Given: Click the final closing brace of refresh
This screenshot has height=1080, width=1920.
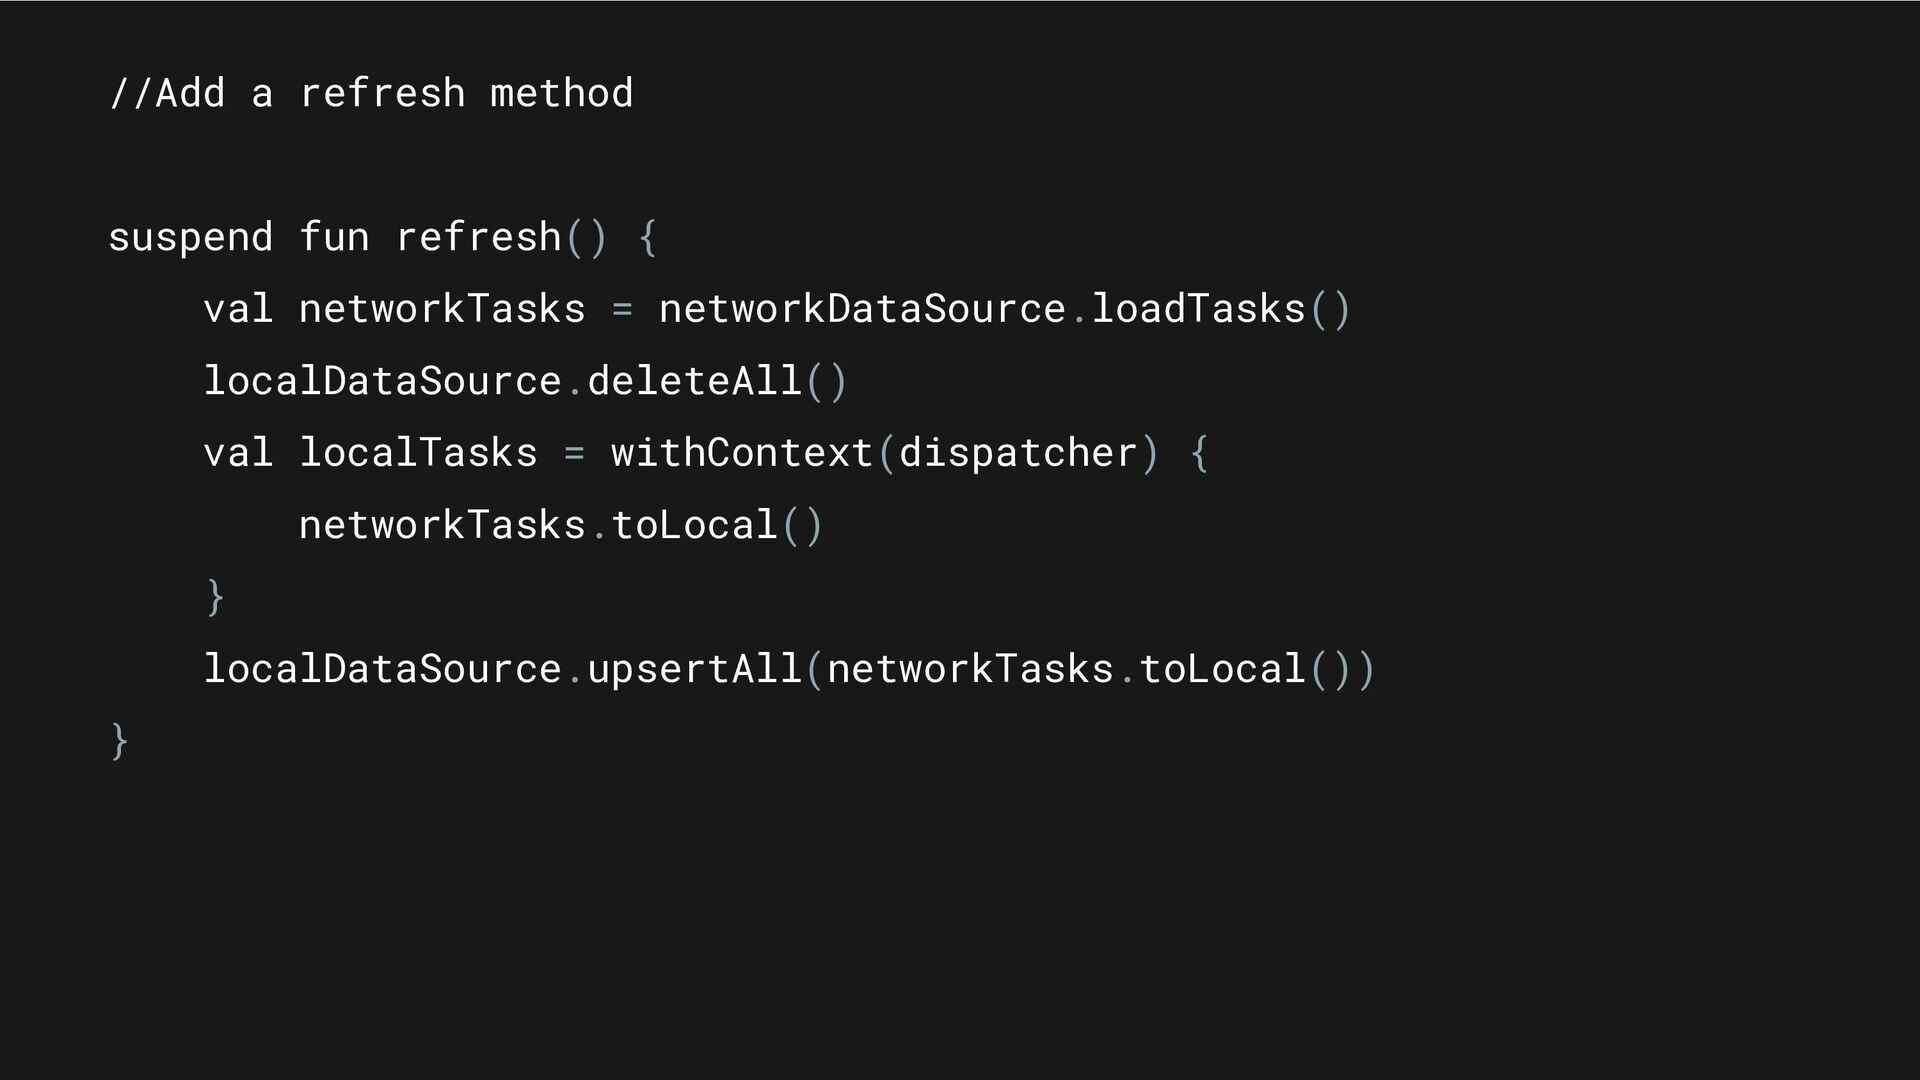Looking at the screenshot, I should [118, 741].
